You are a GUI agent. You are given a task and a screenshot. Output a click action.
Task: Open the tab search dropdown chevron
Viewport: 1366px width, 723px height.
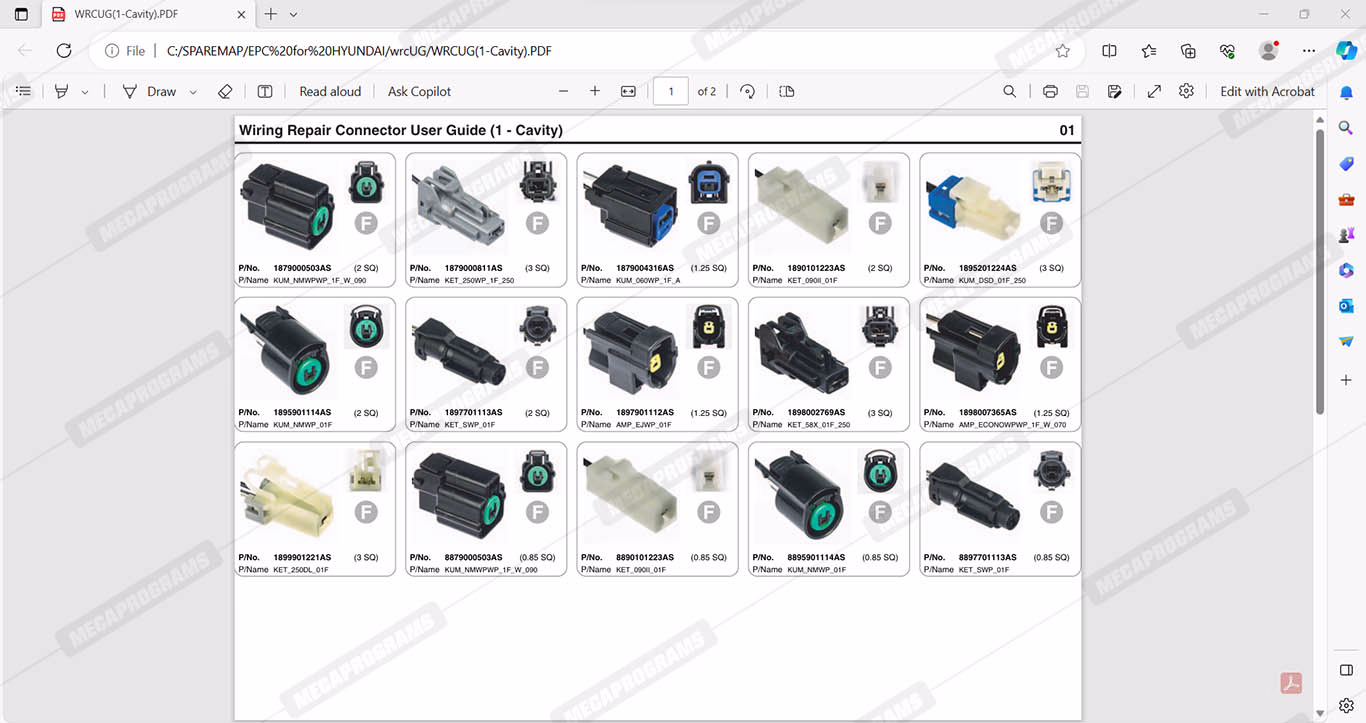293,15
